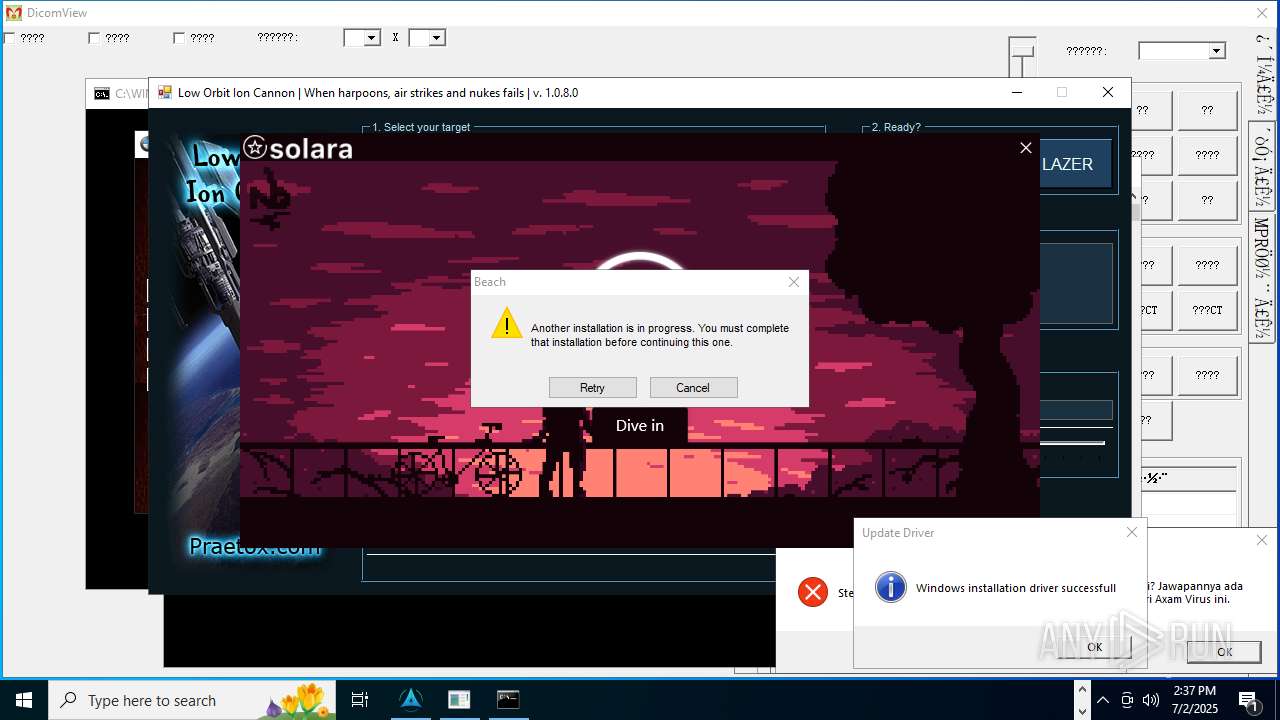The width and height of the screenshot is (1280, 720).
Task: Click the DicomView title bar app icon
Action: [14, 13]
